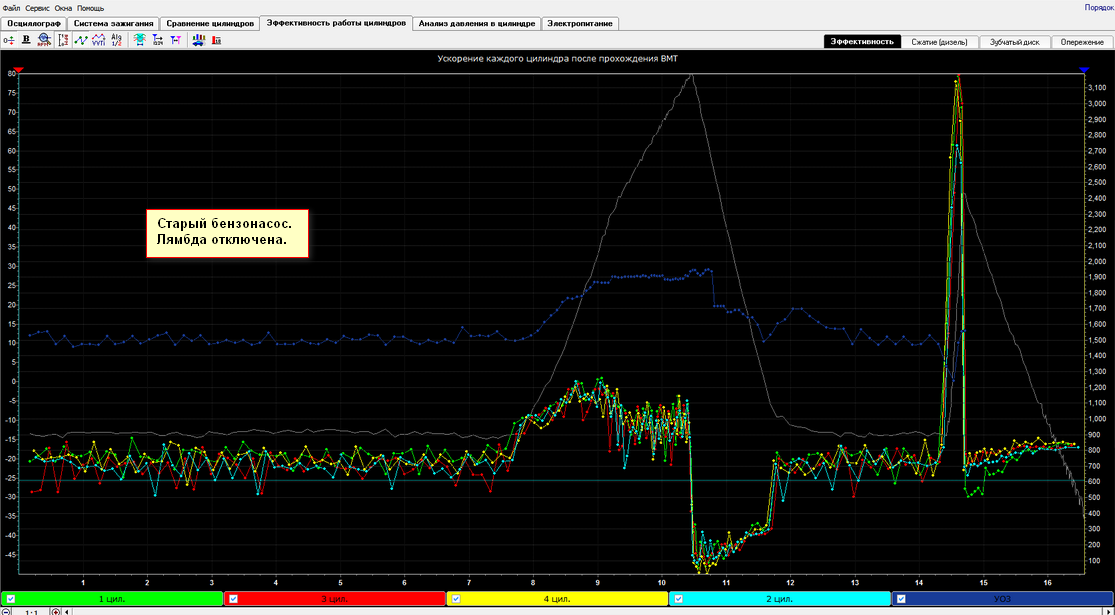The image size is (1115, 615).
Task: Click the red triangle marker at the chart's top left
Action: 19,70
